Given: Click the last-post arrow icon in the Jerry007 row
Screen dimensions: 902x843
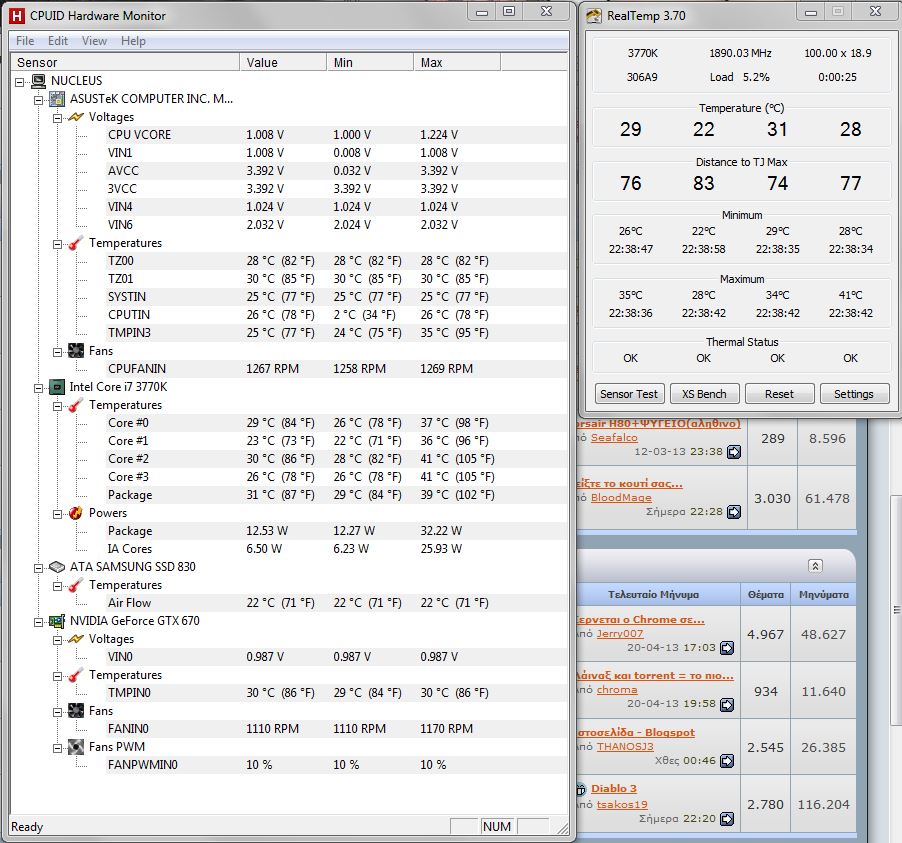Looking at the screenshot, I should [727, 648].
